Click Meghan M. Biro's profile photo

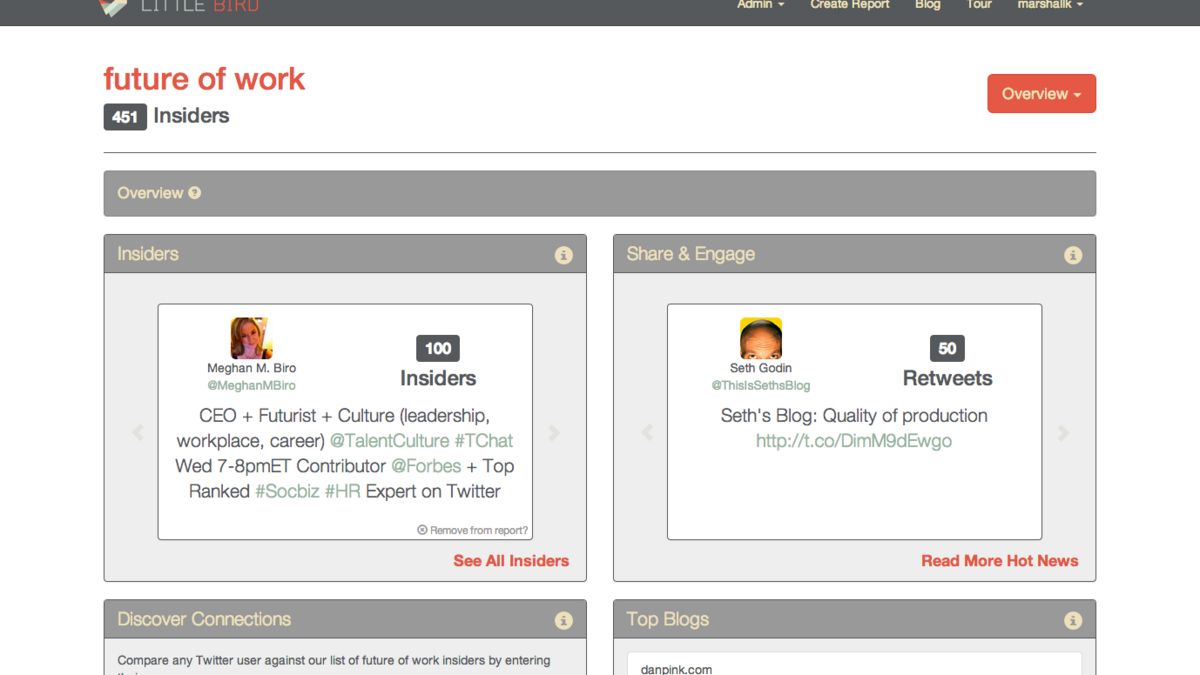(251, 338)
